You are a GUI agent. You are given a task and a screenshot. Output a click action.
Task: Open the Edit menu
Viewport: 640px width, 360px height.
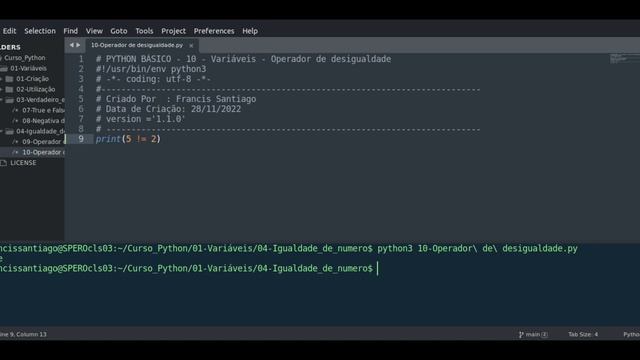pos(9,31)
